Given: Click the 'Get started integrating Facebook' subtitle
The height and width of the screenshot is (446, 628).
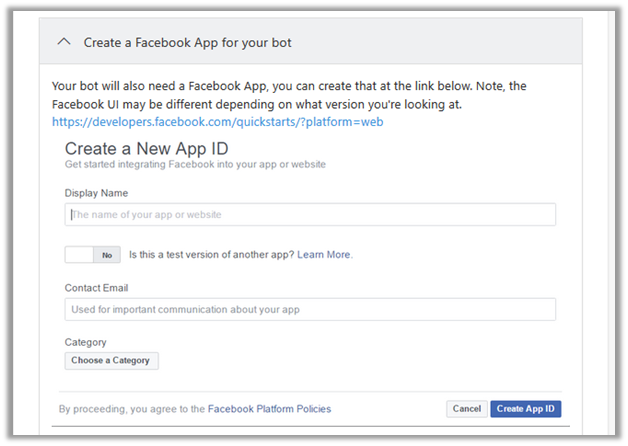Looking at the screenshot, I should [x=195, y=163].
